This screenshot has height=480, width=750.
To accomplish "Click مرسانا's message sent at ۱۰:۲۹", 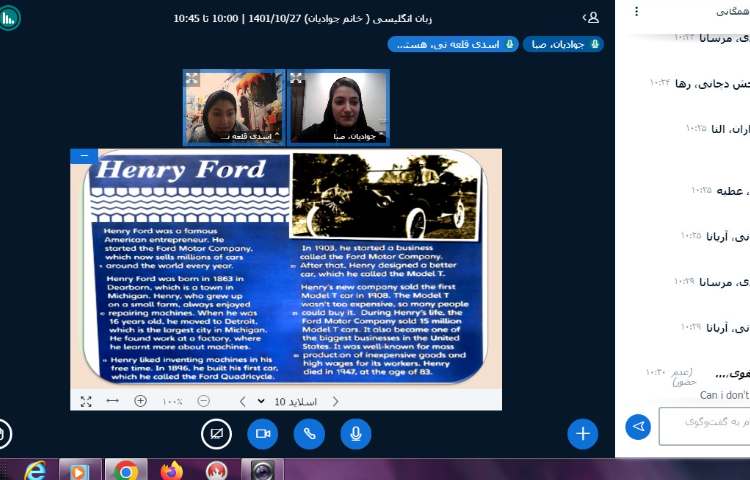I will point(712,282).
